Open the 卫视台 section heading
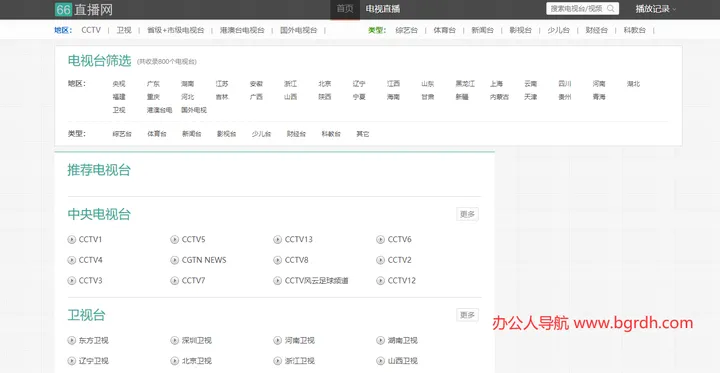This screenshot has width=720, height=373. [x=86, y=315]
